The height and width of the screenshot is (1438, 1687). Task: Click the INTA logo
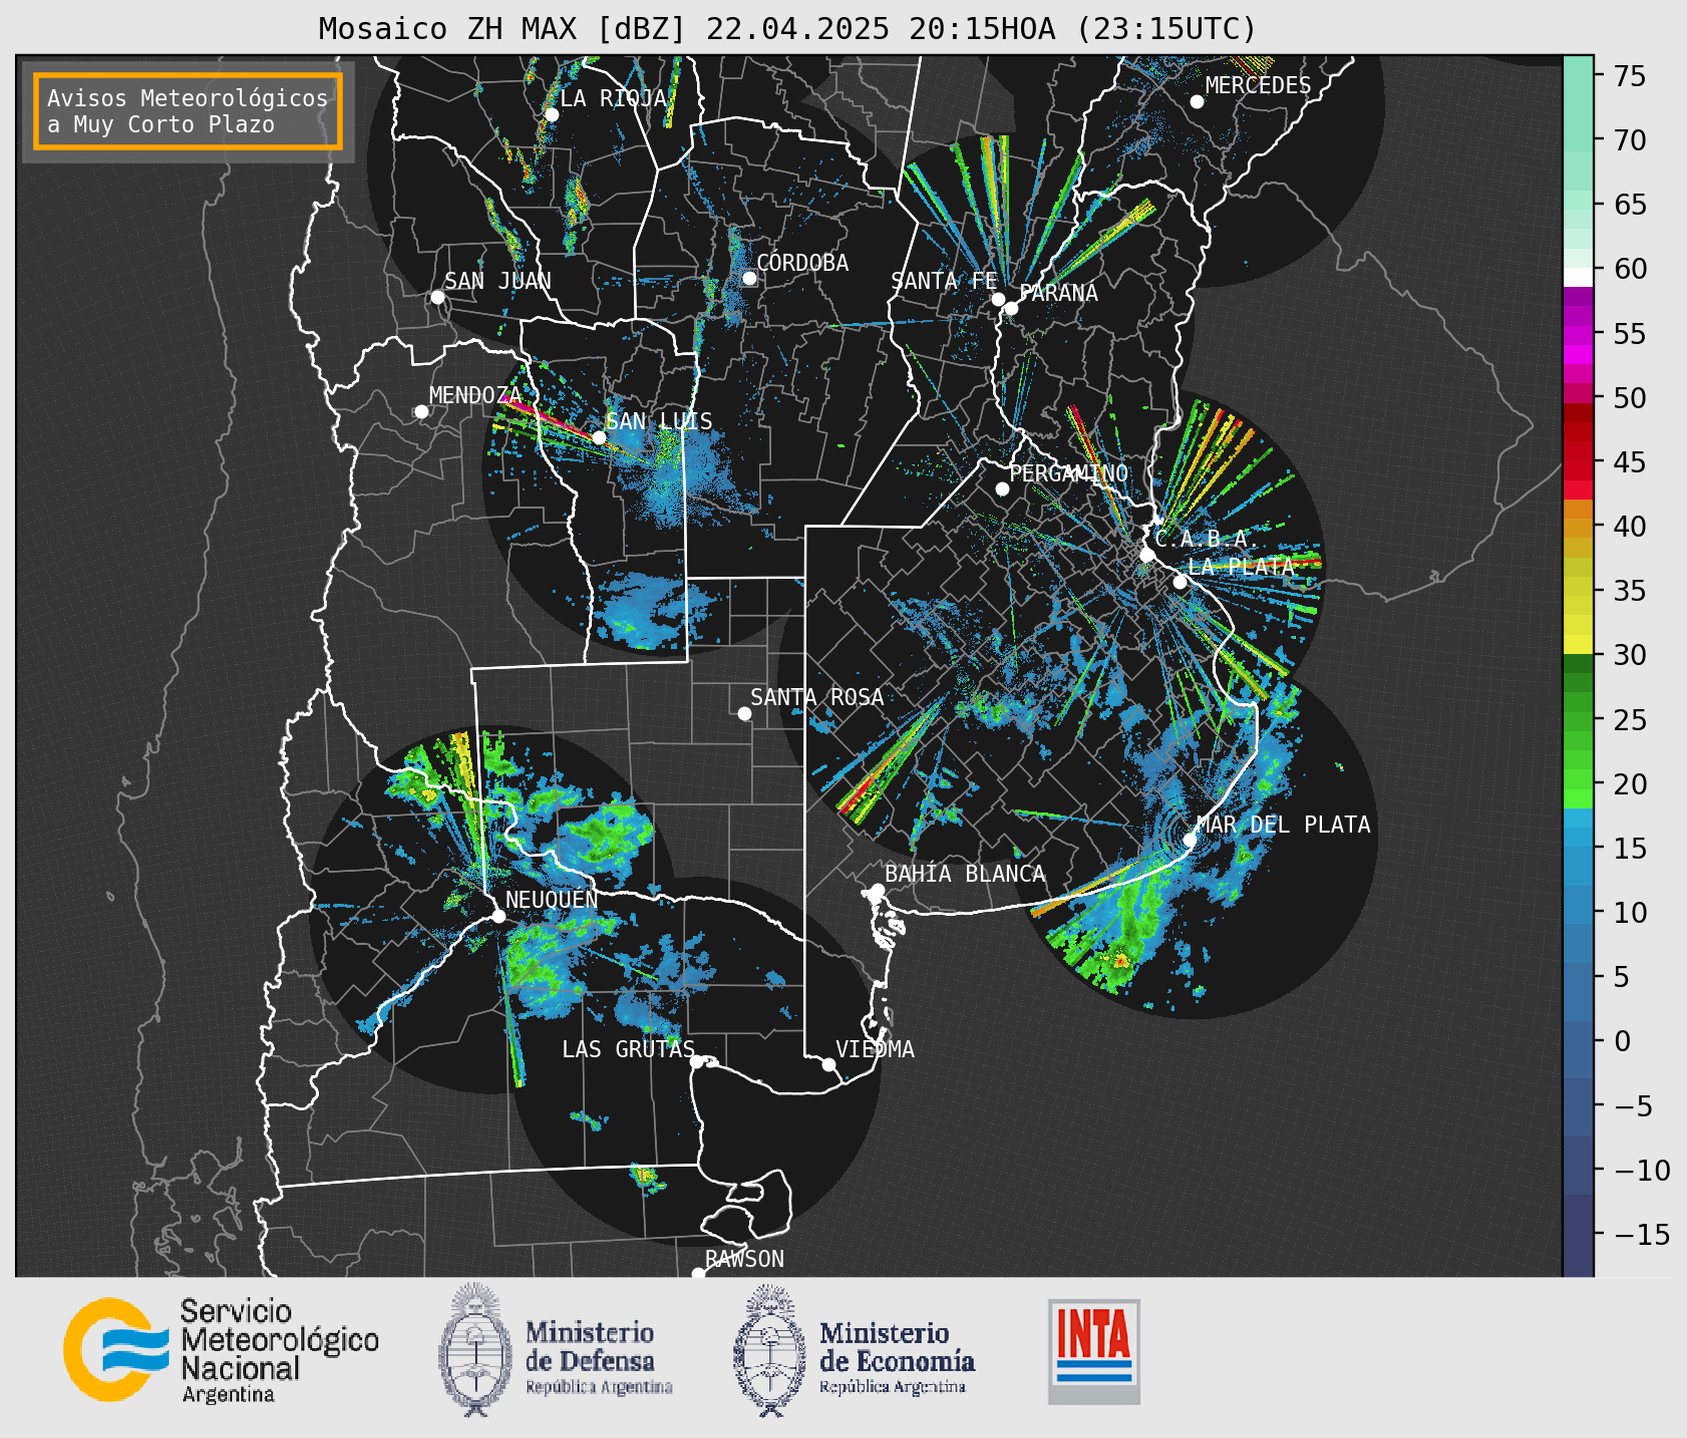pyautogui.click(x=1094, y=1351)
